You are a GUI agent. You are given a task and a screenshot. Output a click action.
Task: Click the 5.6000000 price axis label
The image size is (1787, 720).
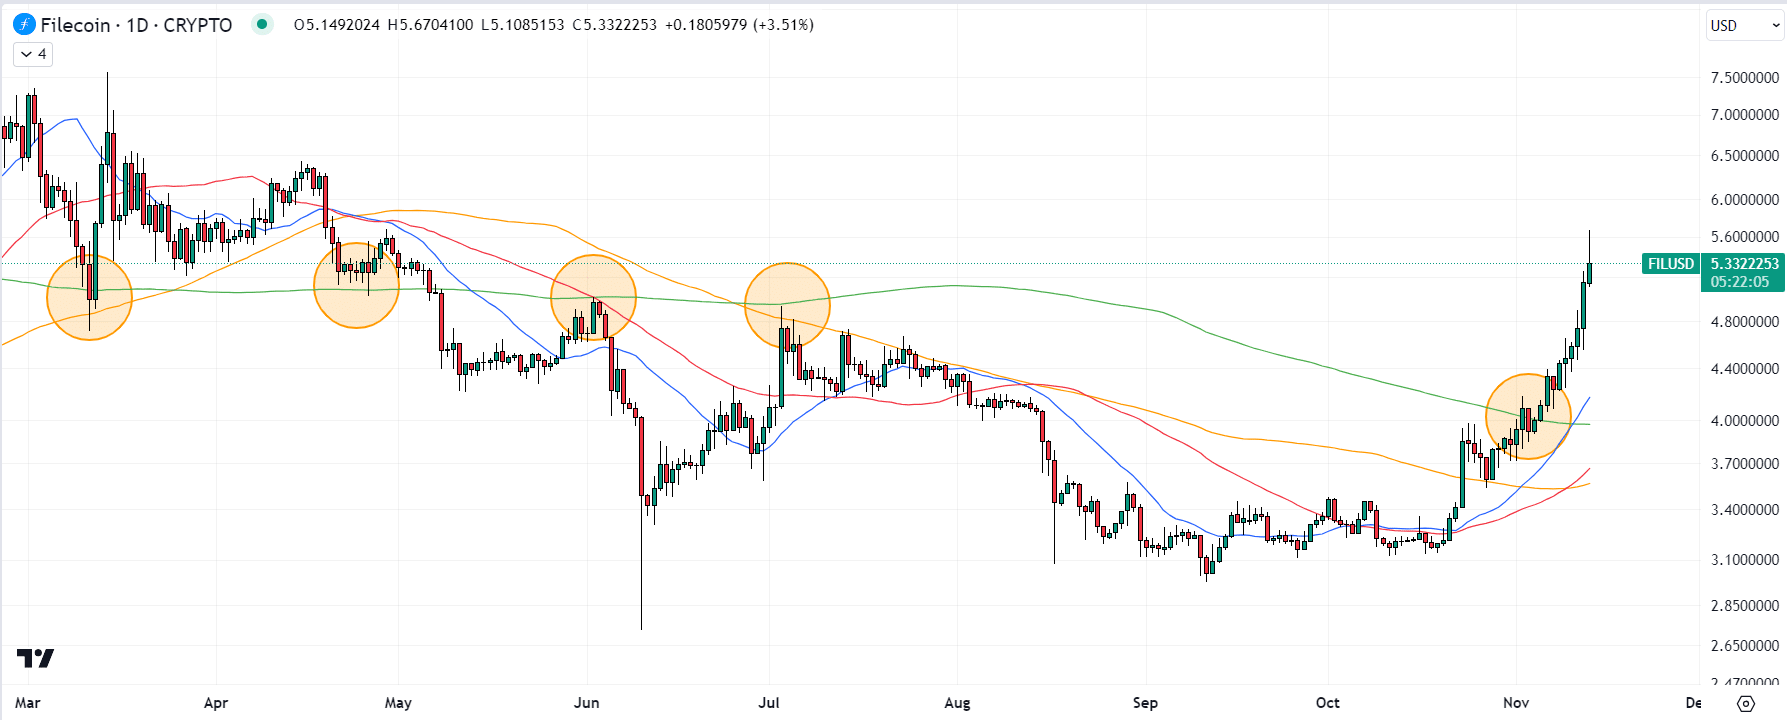click(x=1745, y=236)
